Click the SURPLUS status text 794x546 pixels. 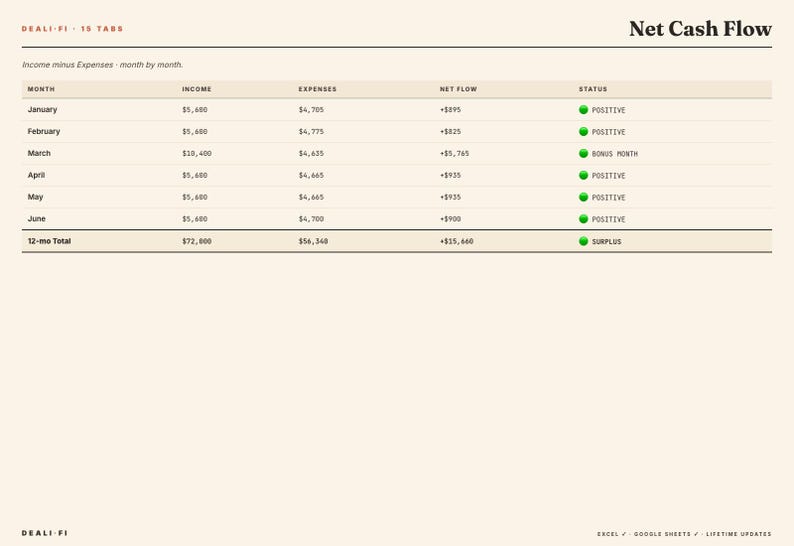pos(607,242)
